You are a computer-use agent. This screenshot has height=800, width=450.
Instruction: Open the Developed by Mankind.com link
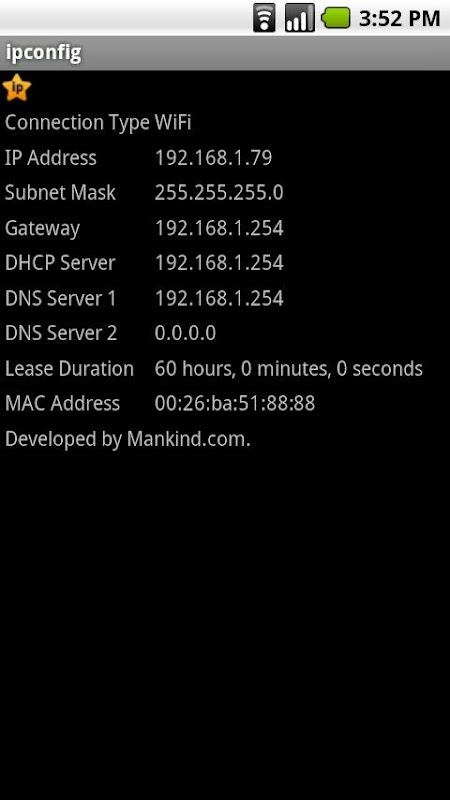(128, 439)
